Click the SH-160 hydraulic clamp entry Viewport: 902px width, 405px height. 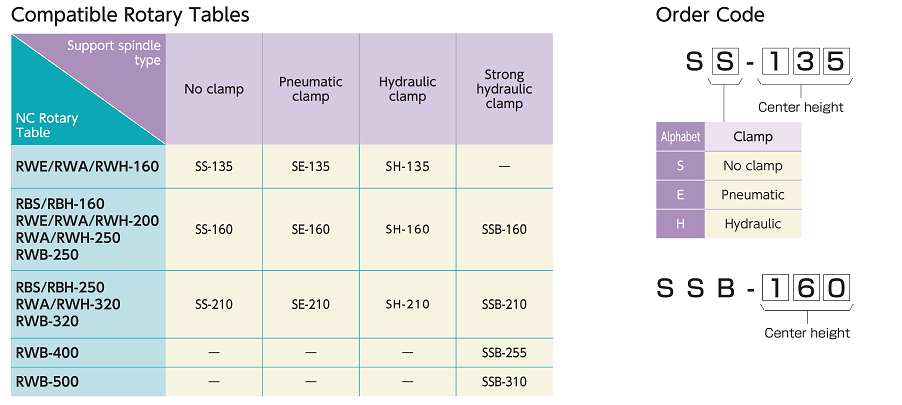[x=407, y=230]
